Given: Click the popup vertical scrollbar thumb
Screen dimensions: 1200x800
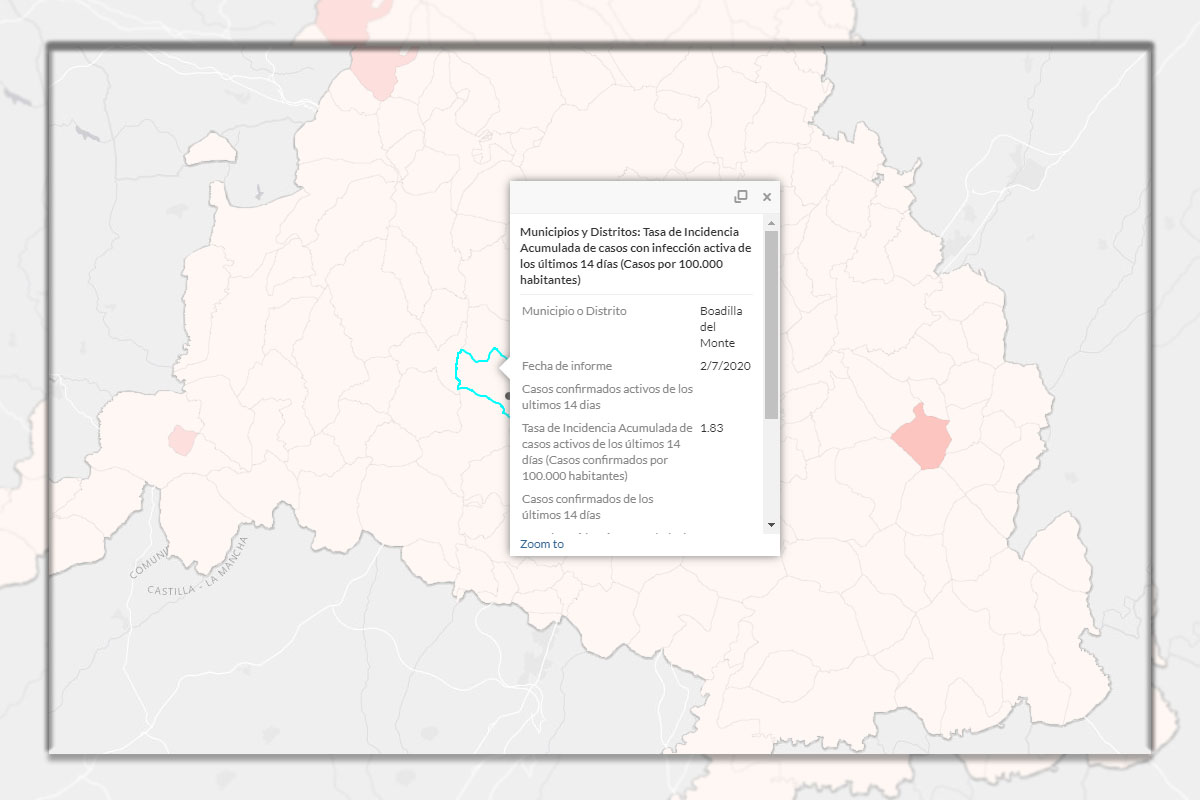Looking at the screenshot, I should coord(771,324).
